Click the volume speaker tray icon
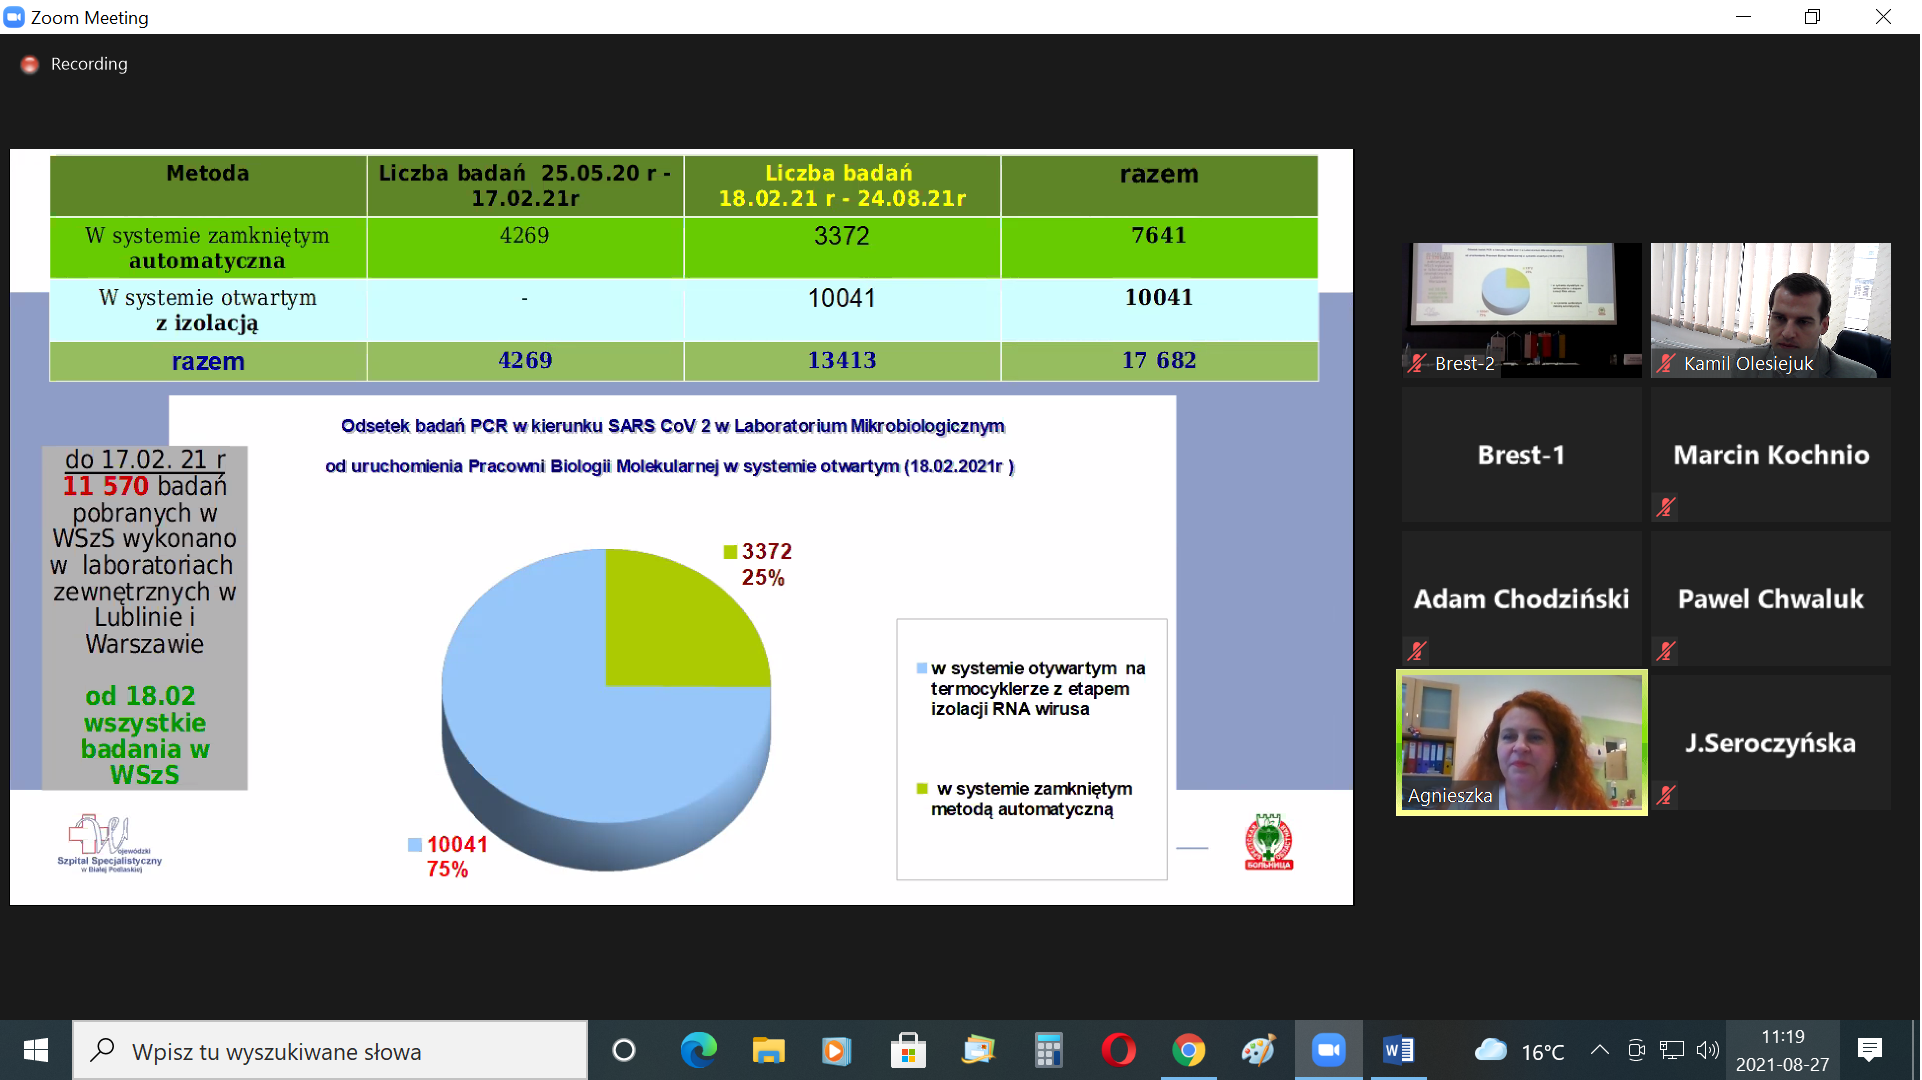The height and width of the screenshot is (1080, 1922). coord(1707,1050)
